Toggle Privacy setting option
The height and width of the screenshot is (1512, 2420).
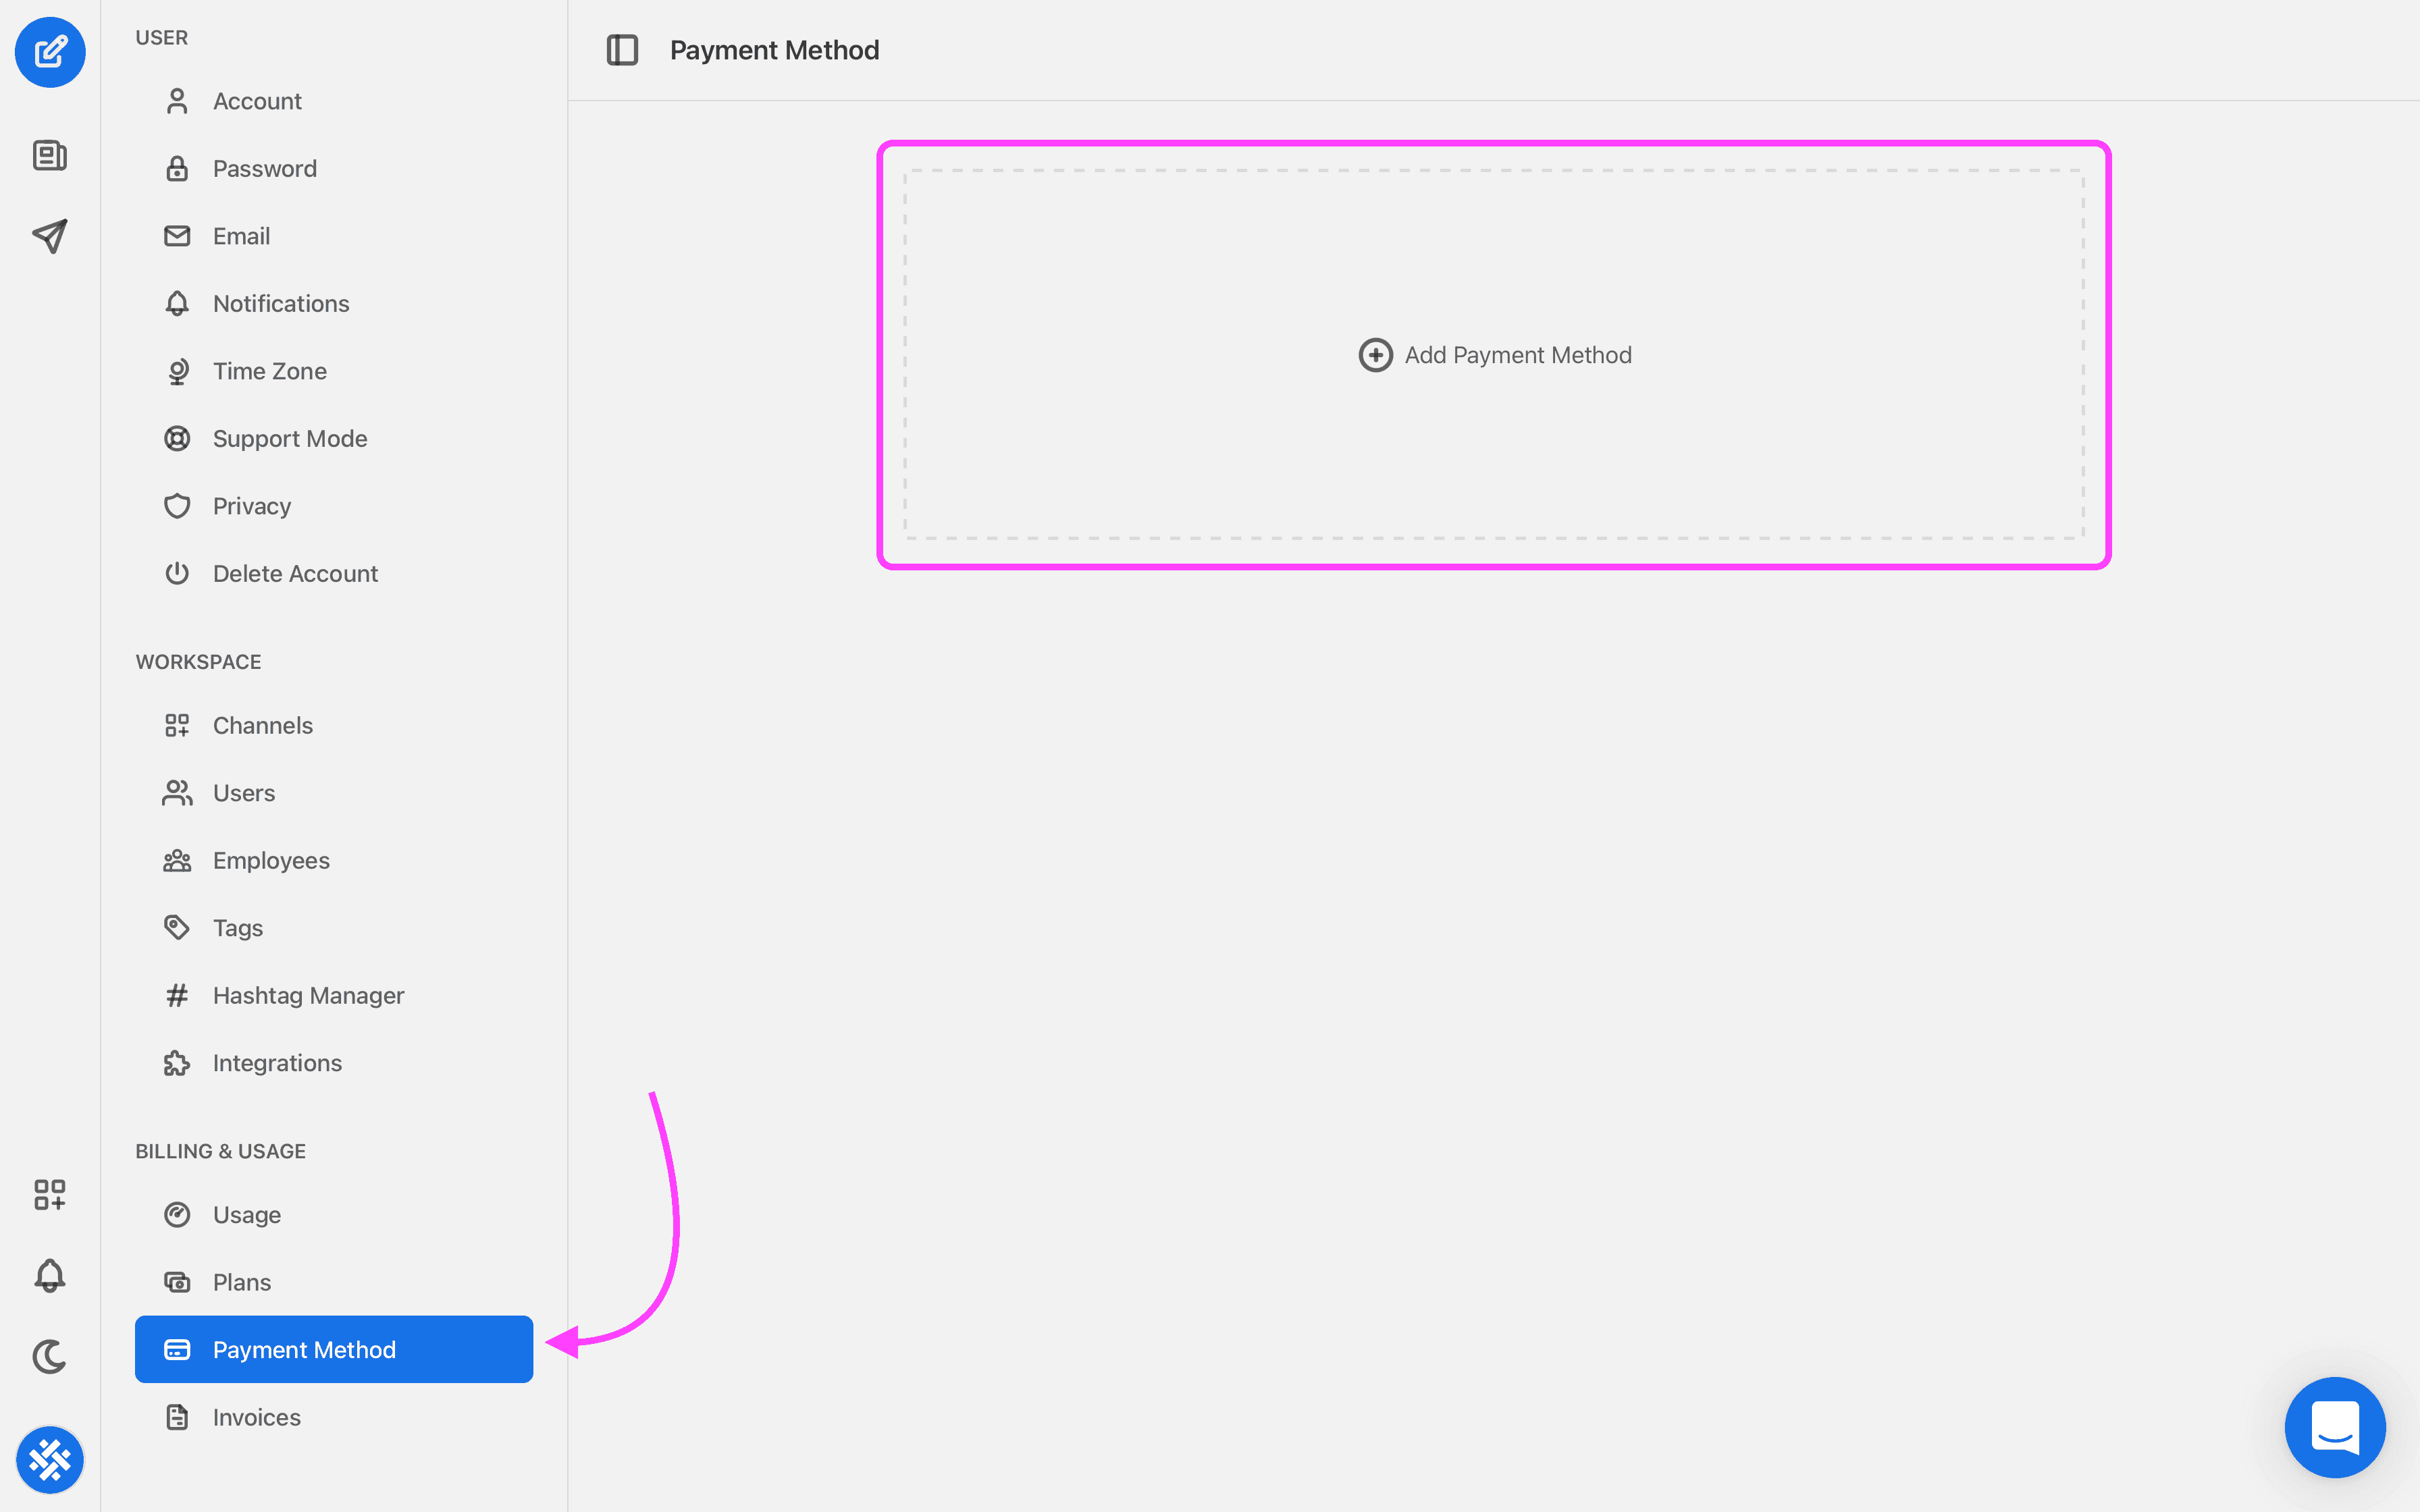[251, 505]
